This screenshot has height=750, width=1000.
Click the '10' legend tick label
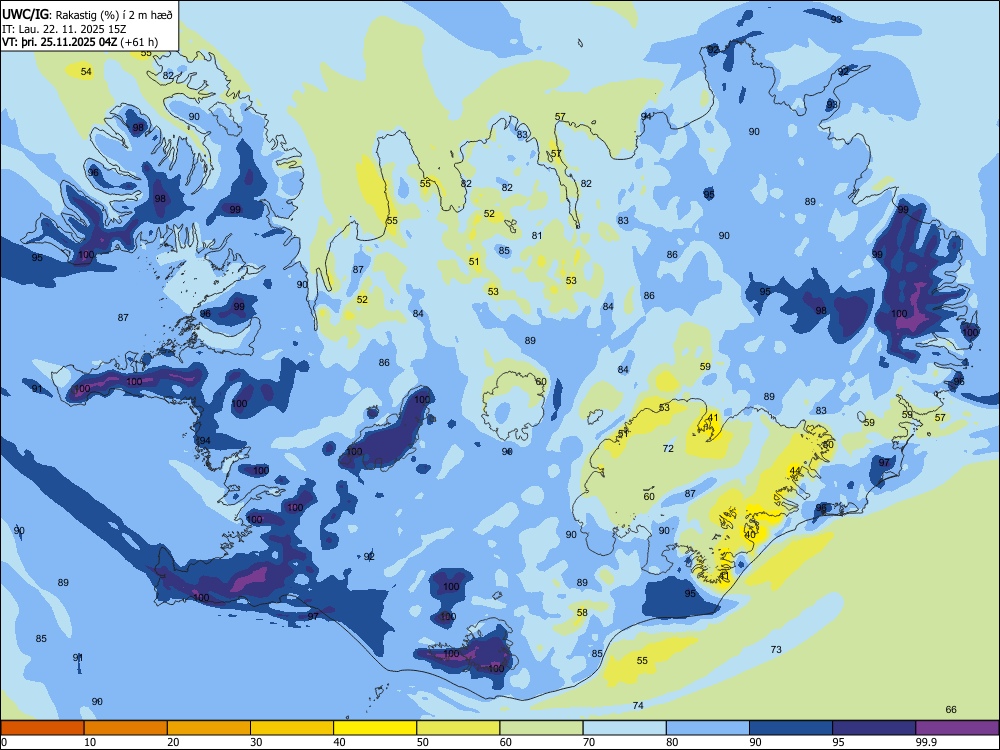coord(90,742)
